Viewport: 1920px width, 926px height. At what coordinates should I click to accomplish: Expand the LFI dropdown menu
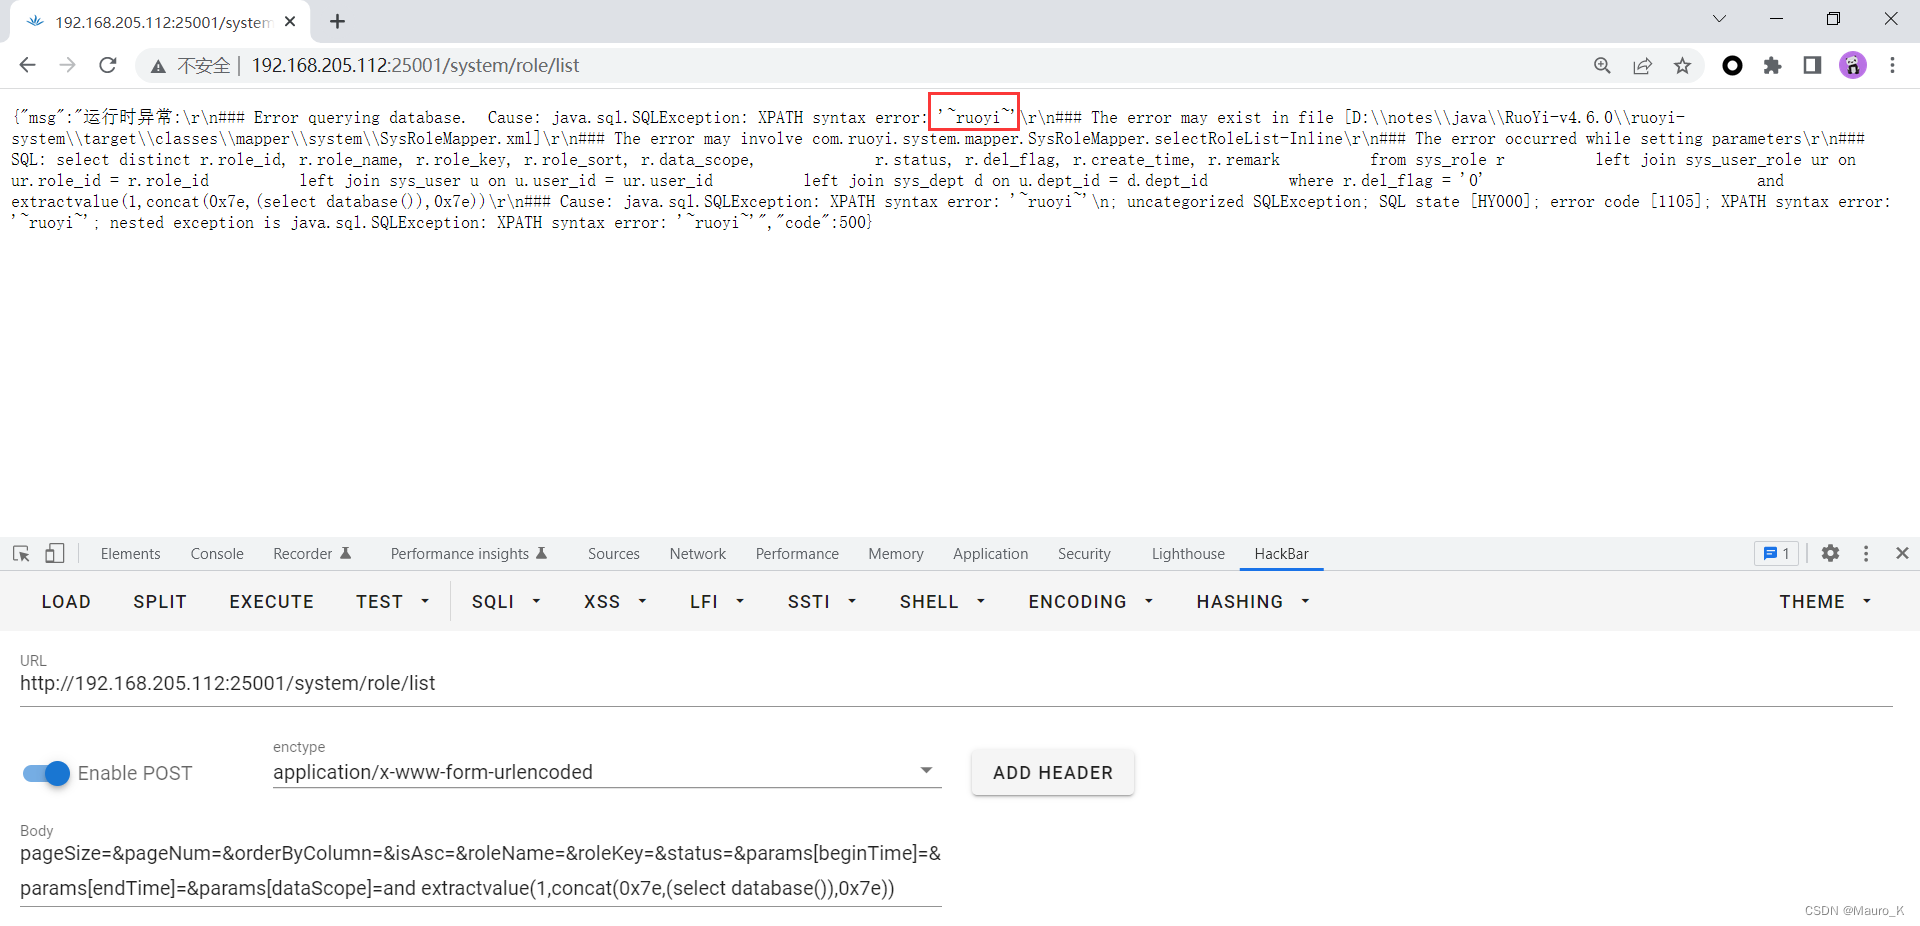717,601
